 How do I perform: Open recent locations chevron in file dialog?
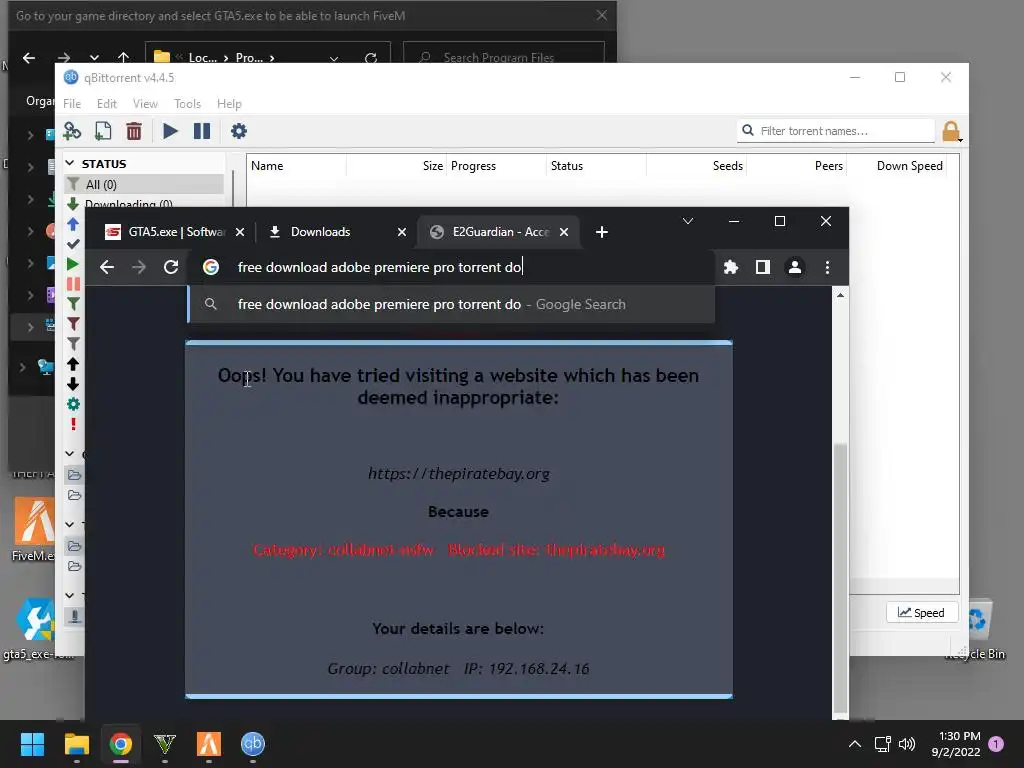(x=94, y=57)
